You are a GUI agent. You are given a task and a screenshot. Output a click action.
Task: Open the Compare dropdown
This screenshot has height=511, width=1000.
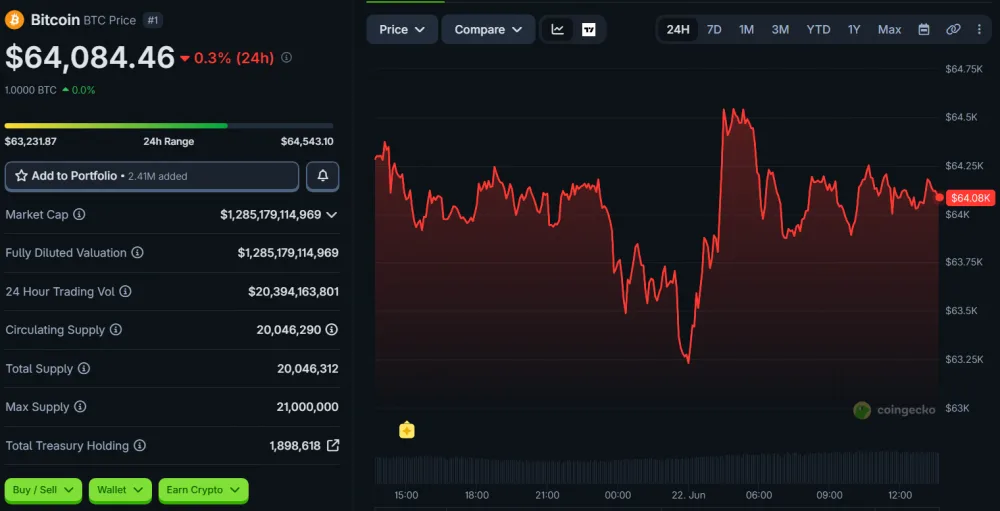[488, 29]
